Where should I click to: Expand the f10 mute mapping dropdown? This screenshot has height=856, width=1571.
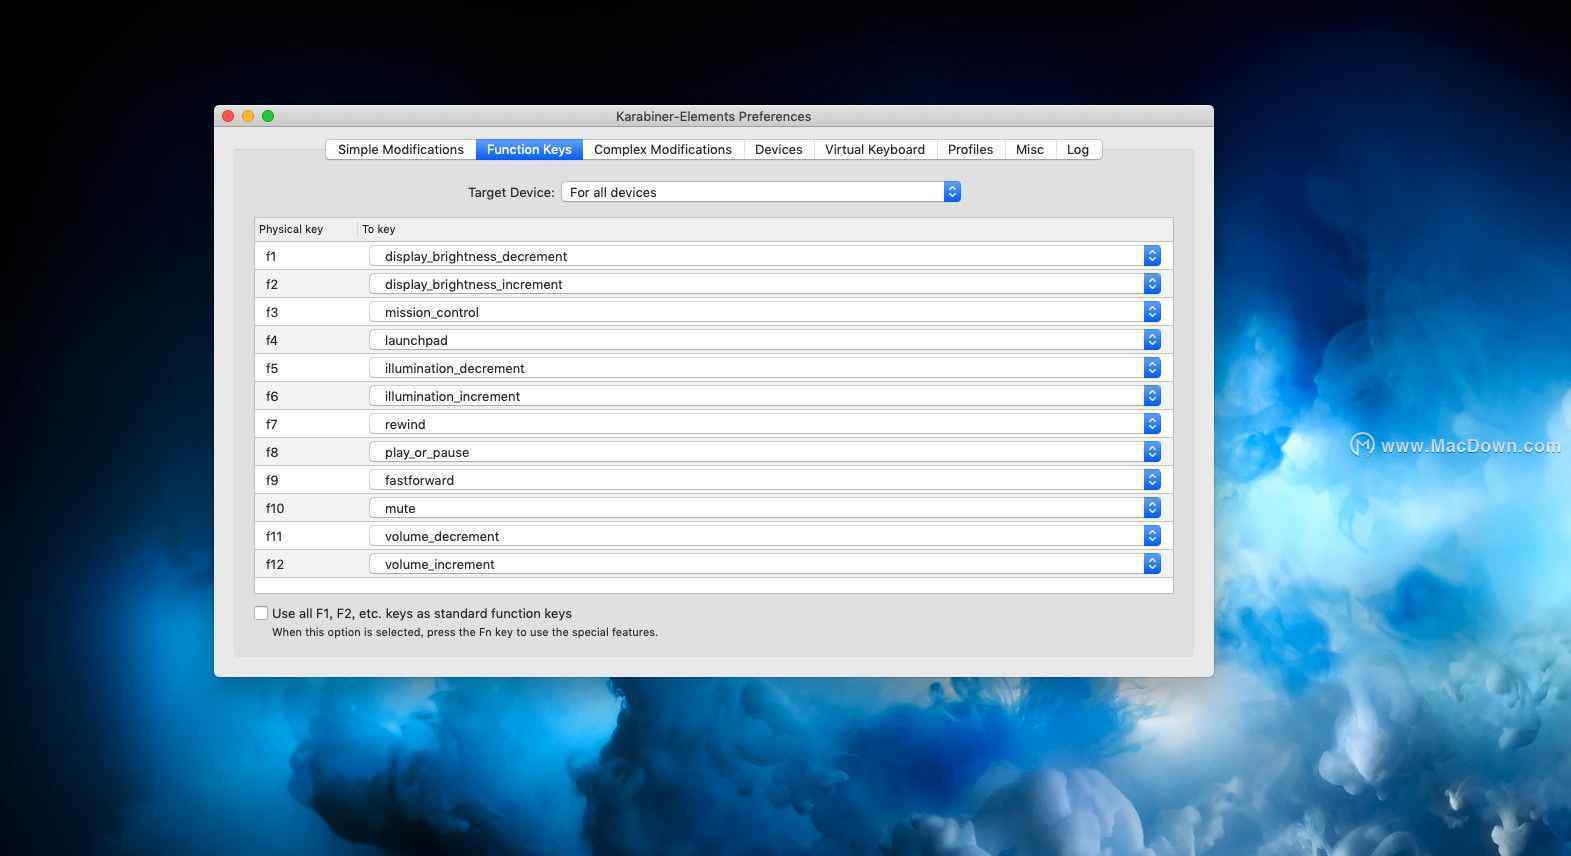coord(765,508)
